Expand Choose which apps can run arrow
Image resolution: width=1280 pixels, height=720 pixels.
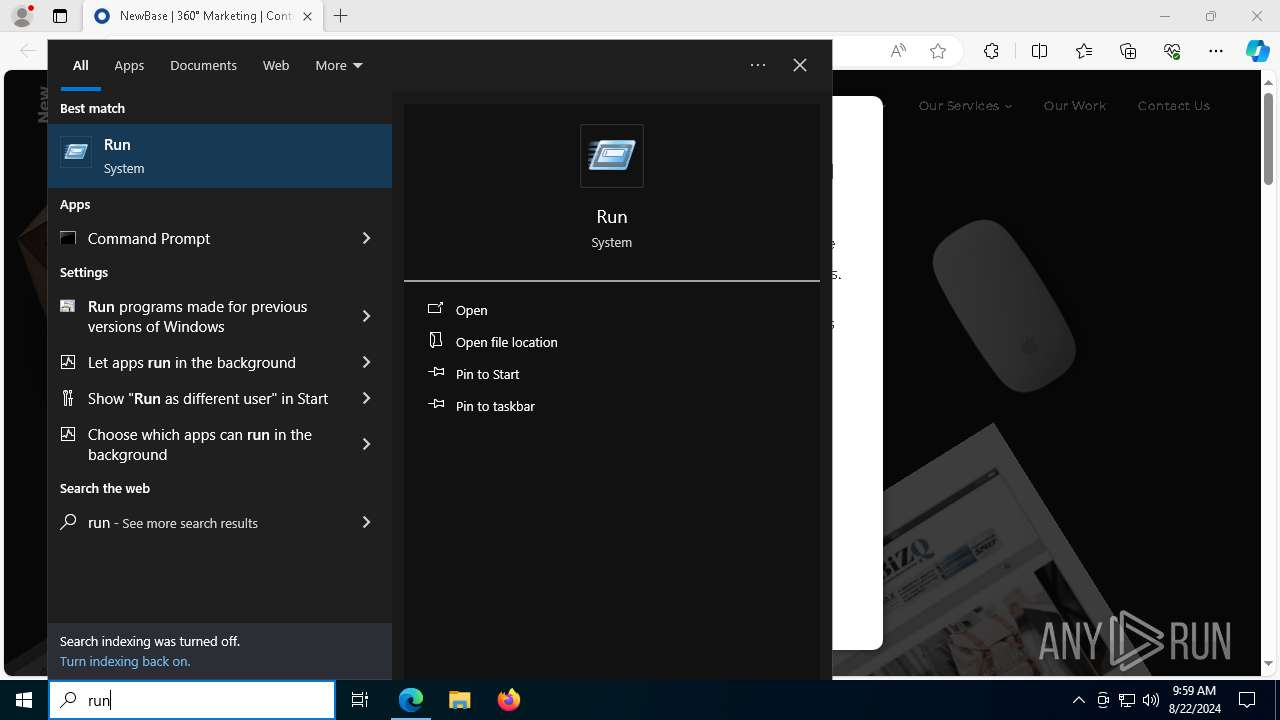pos(366,444)
